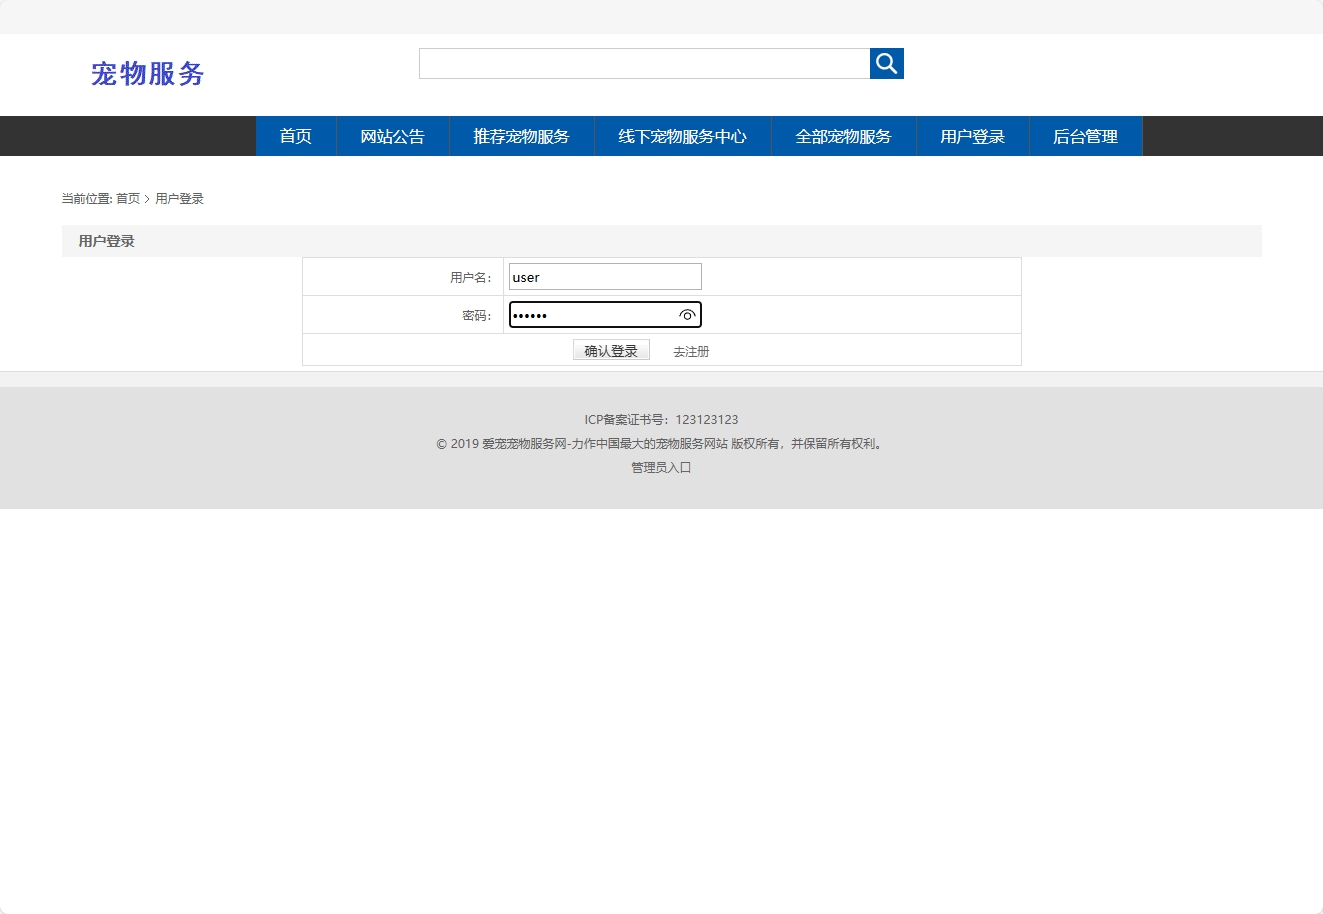
Task: Select the 用户登录 menu item
Action: tap(972, 136)
